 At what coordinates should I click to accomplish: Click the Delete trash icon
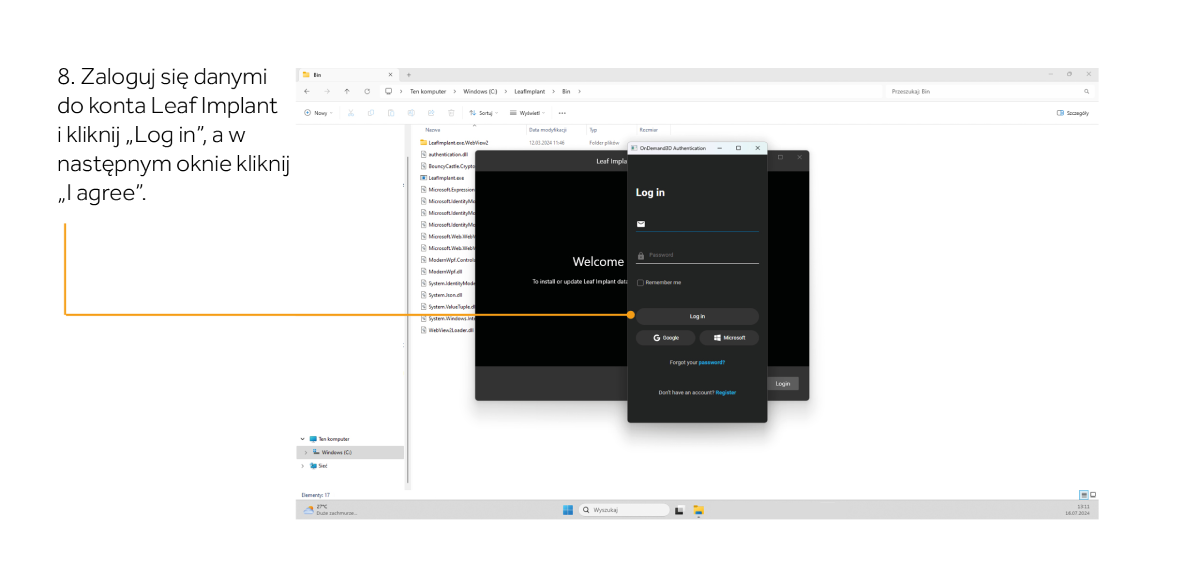point(451,113)
